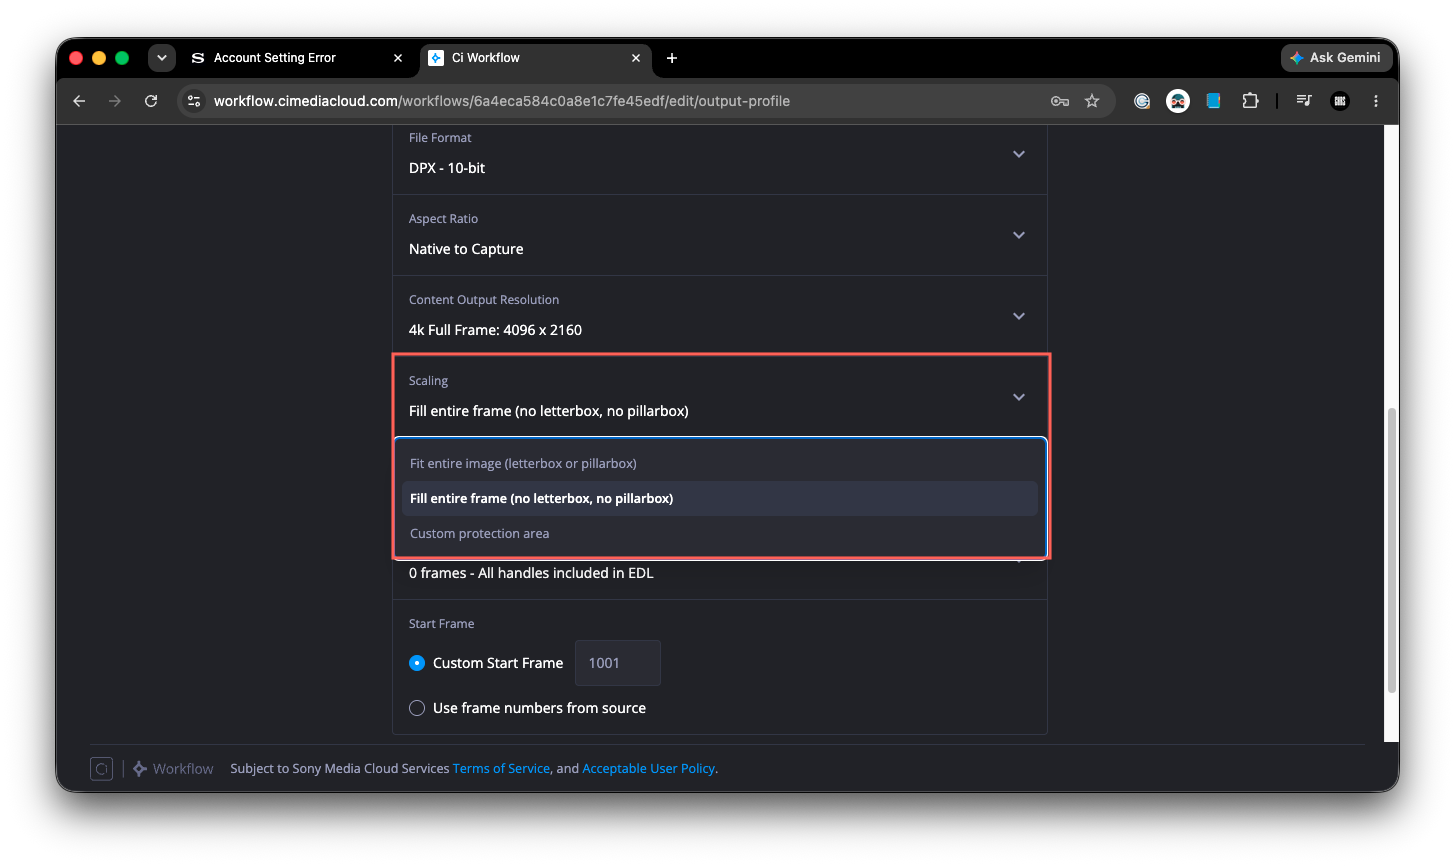The width and height of the screenshot is (1455, 866).
Task: Open the browser extensions puzzle icon
Action: 1250,101
